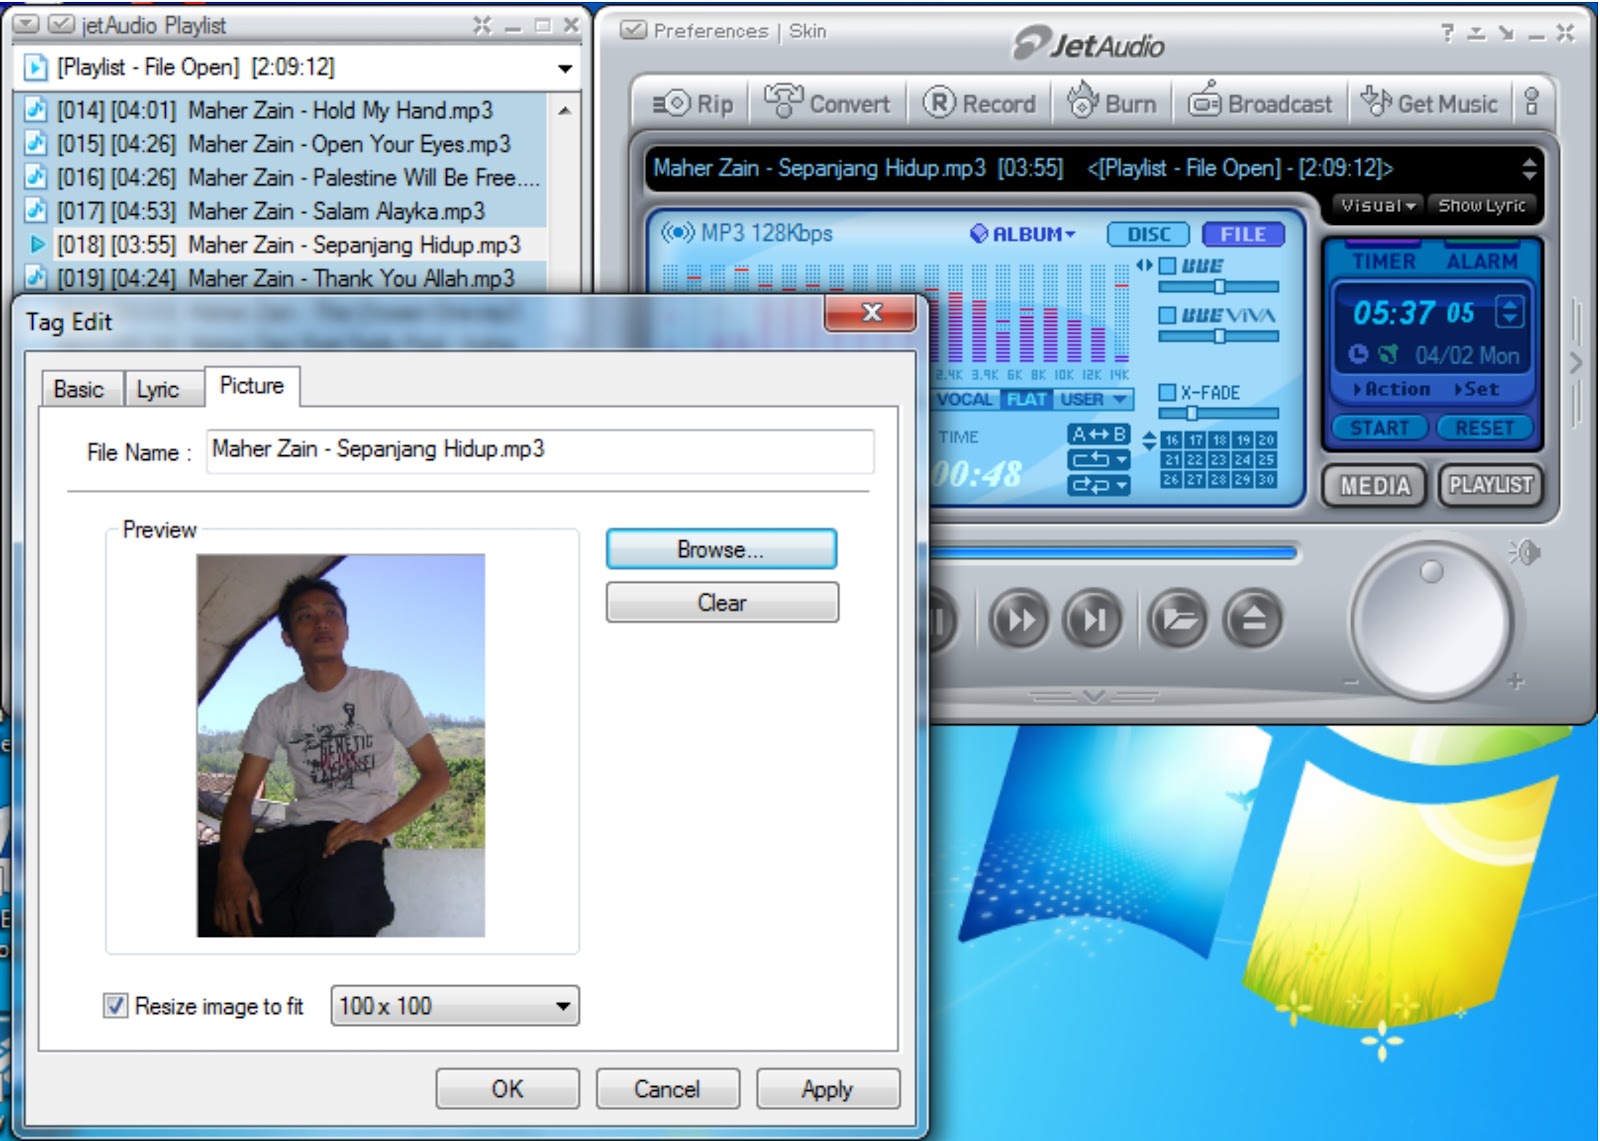Adjust the BBE ViVA level slider

pos(1218,336)
